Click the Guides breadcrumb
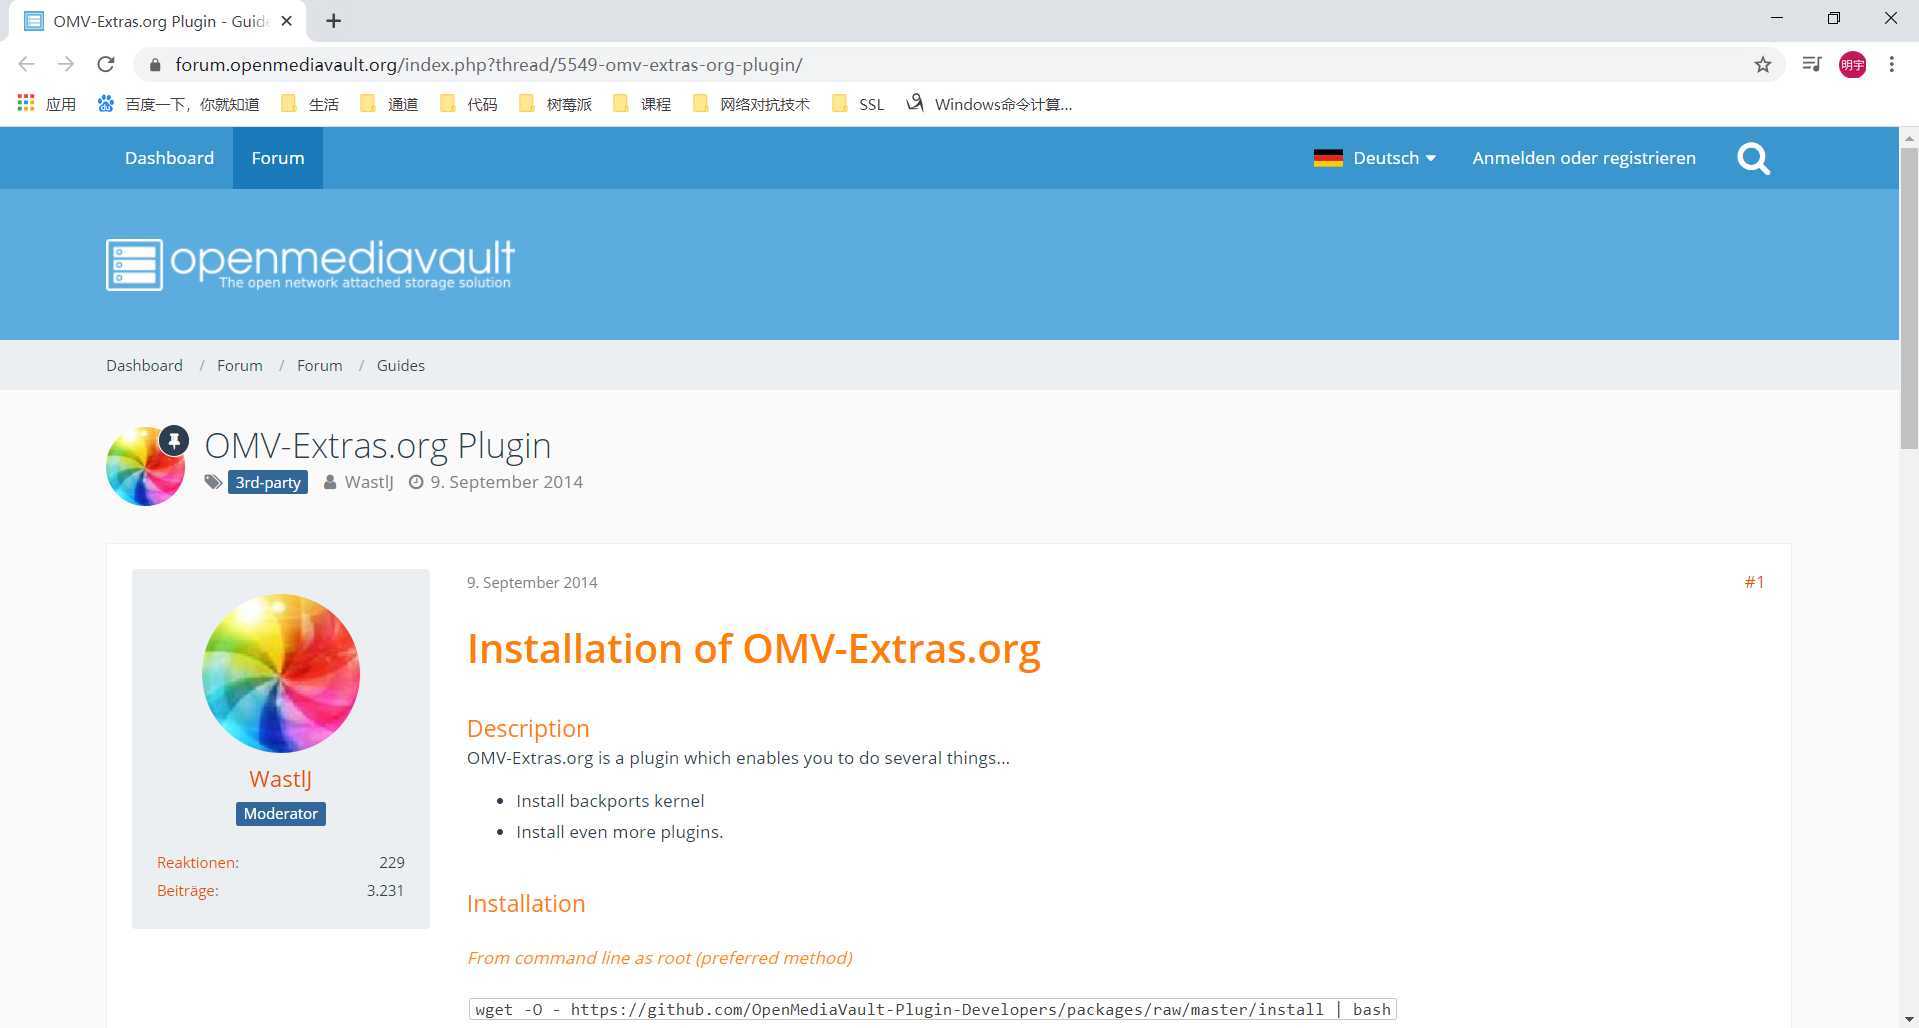The image size is (1919, 1028). (401, 365)
